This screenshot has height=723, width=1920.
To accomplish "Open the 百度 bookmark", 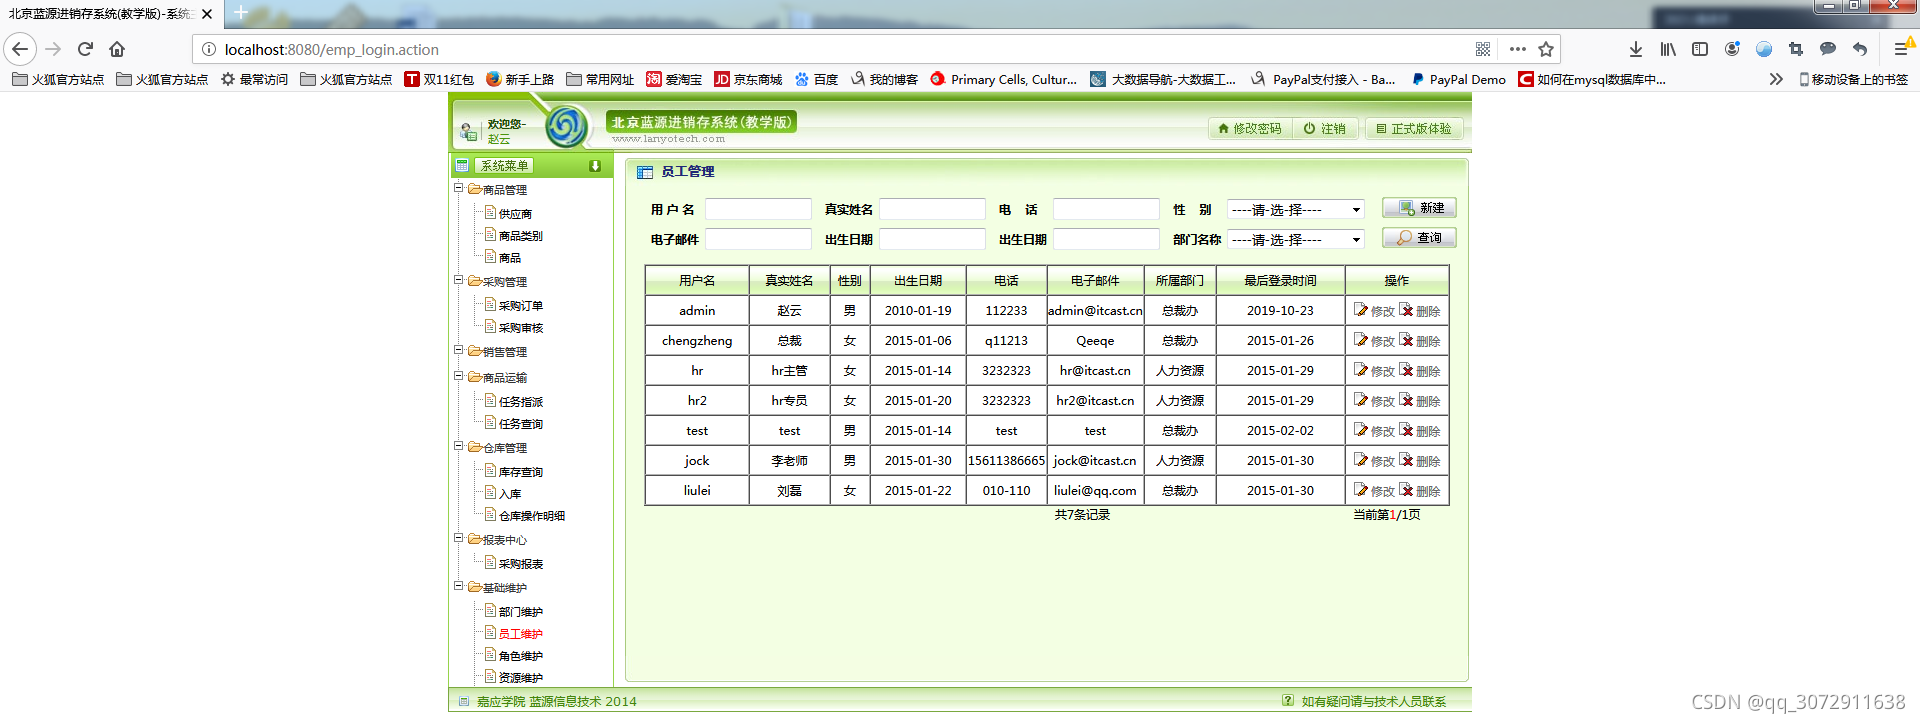I will point(816,79).
